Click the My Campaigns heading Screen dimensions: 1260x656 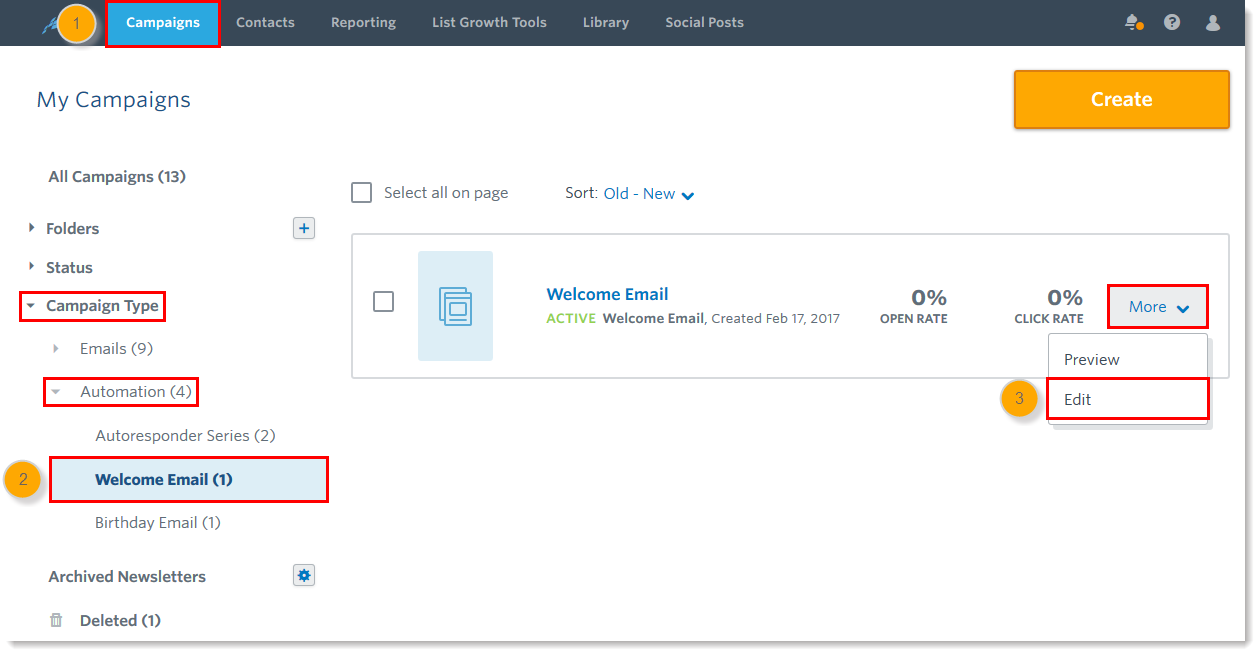pos(114,100)
